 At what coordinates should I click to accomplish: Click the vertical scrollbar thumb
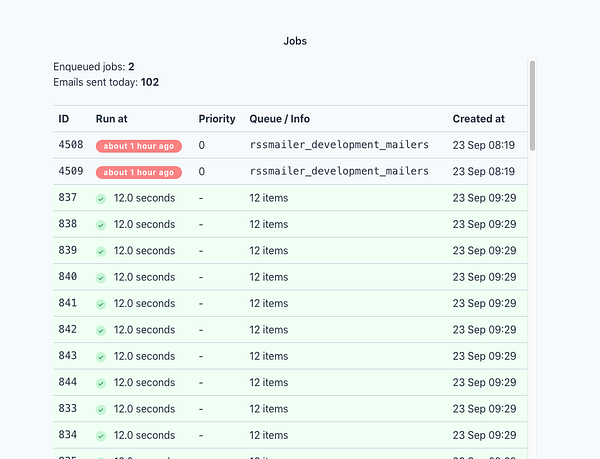(532, 106)
